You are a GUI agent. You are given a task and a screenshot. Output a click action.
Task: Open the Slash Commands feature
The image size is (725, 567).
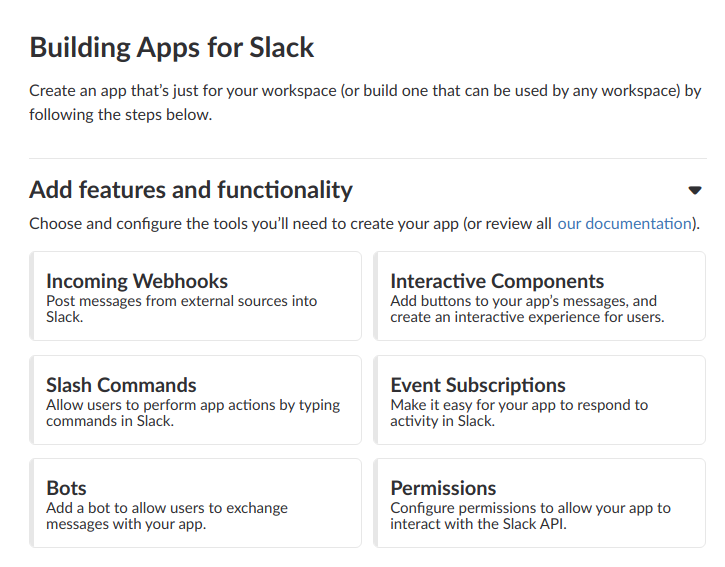pos(121,385)
